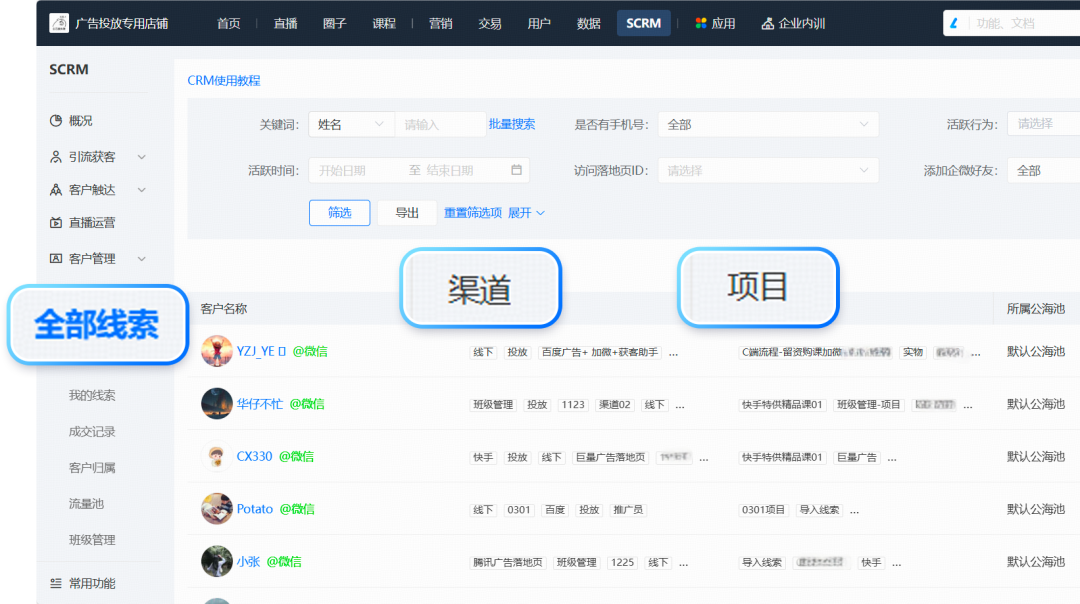1080x604 pixels.
Task: Click the 所属公海池 column header
Action: [x=1035, y=309]
